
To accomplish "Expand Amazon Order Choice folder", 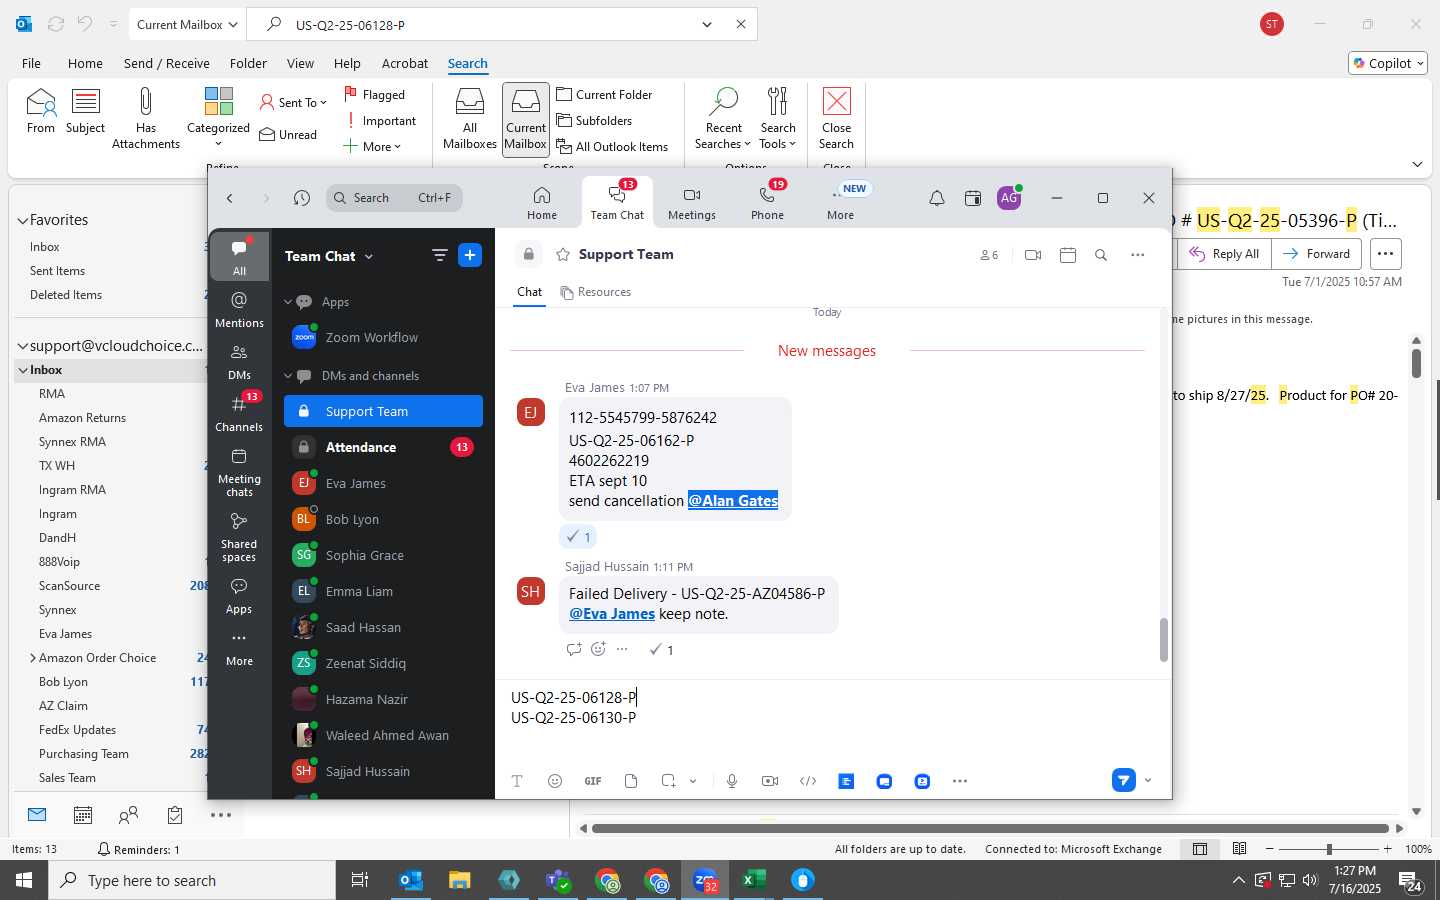I will 32,658.
